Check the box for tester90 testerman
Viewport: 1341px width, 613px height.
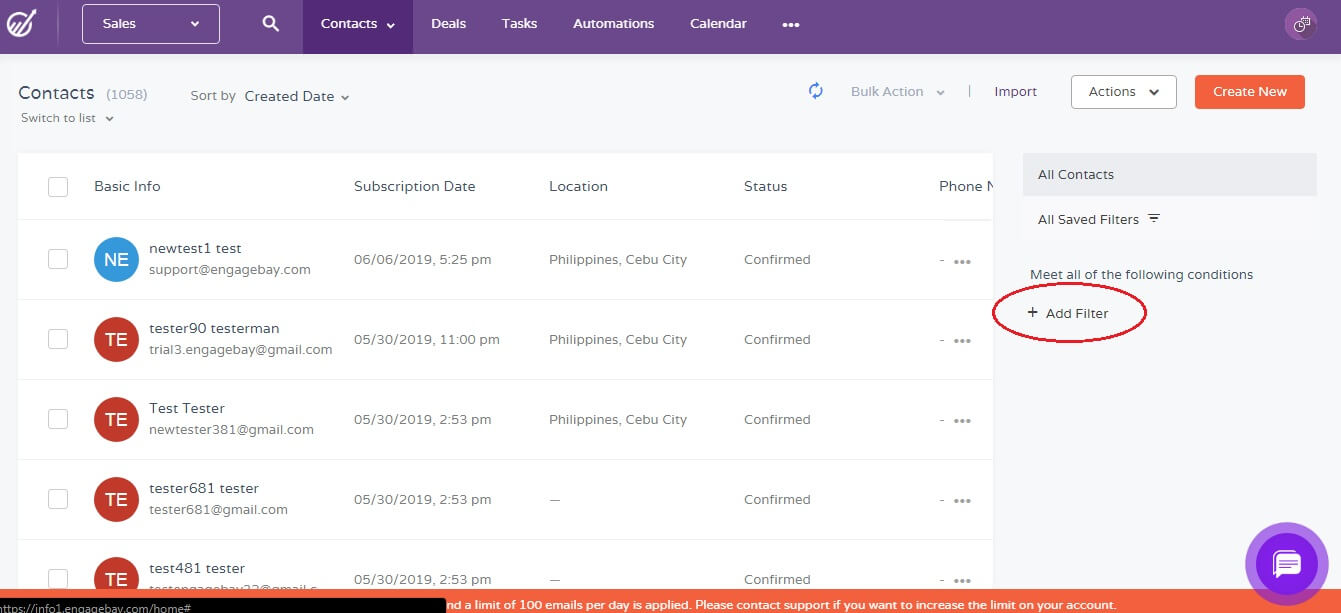point(58,339)
